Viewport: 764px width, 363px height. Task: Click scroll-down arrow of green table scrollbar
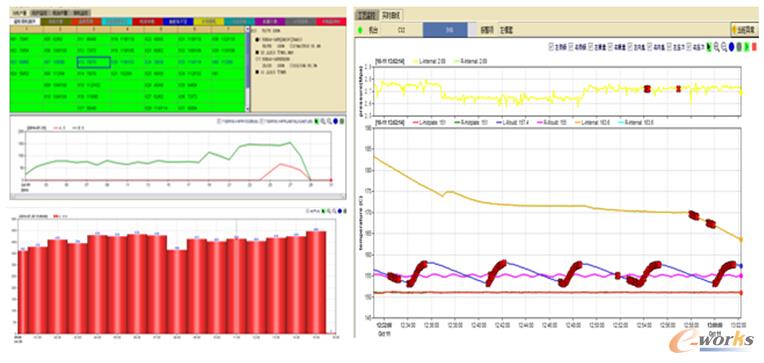(248, 109)
